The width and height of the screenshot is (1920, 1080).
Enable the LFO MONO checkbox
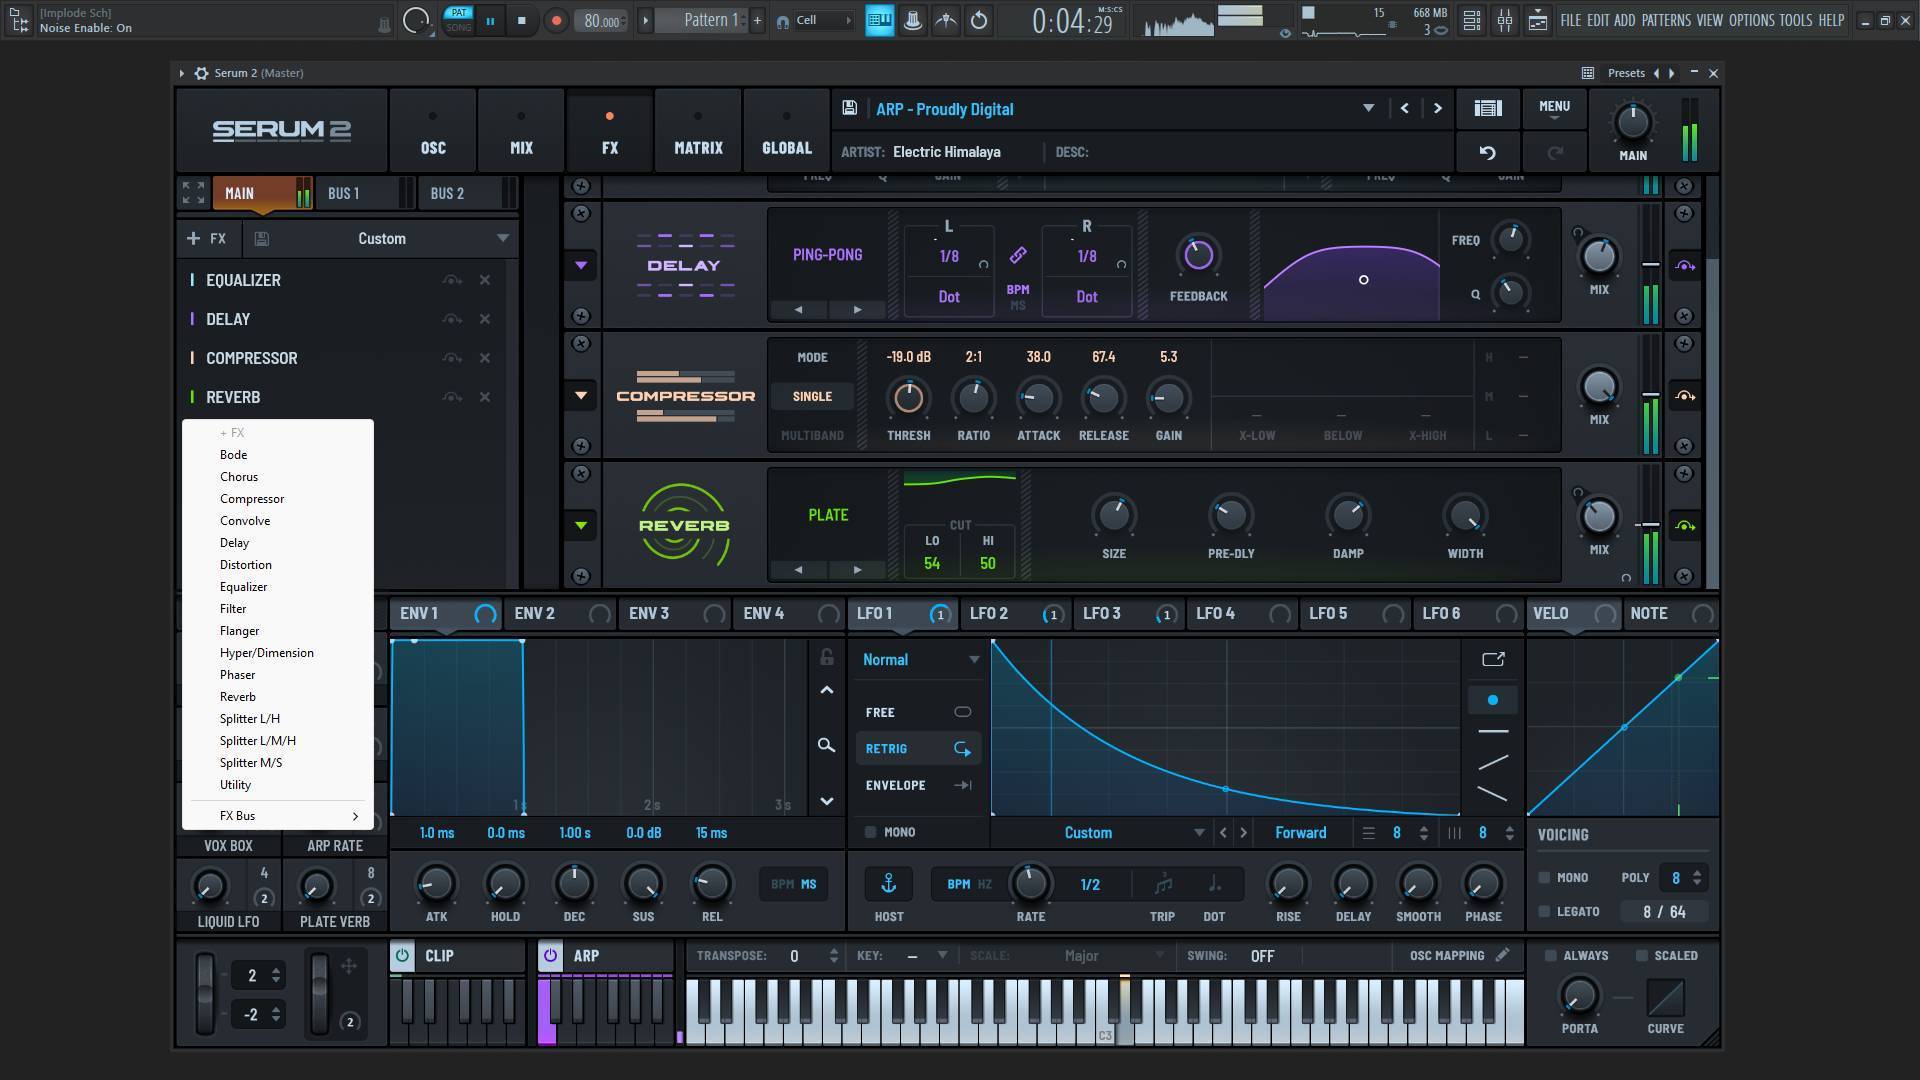(x=870, y=832)
